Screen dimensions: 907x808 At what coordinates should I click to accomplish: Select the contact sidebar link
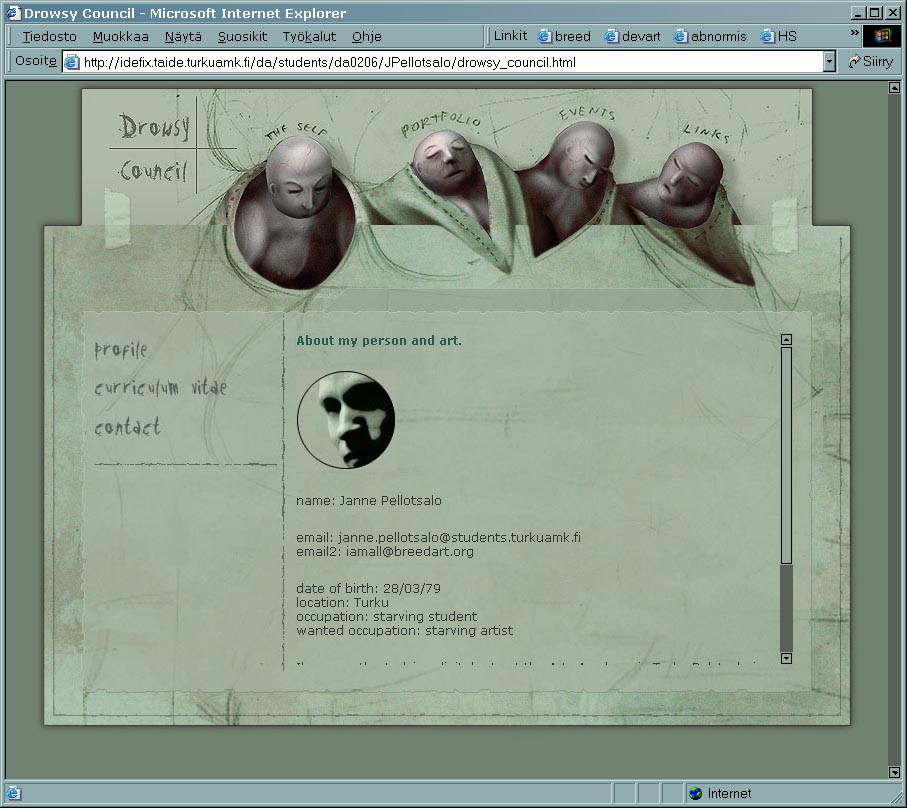point(127,427)
